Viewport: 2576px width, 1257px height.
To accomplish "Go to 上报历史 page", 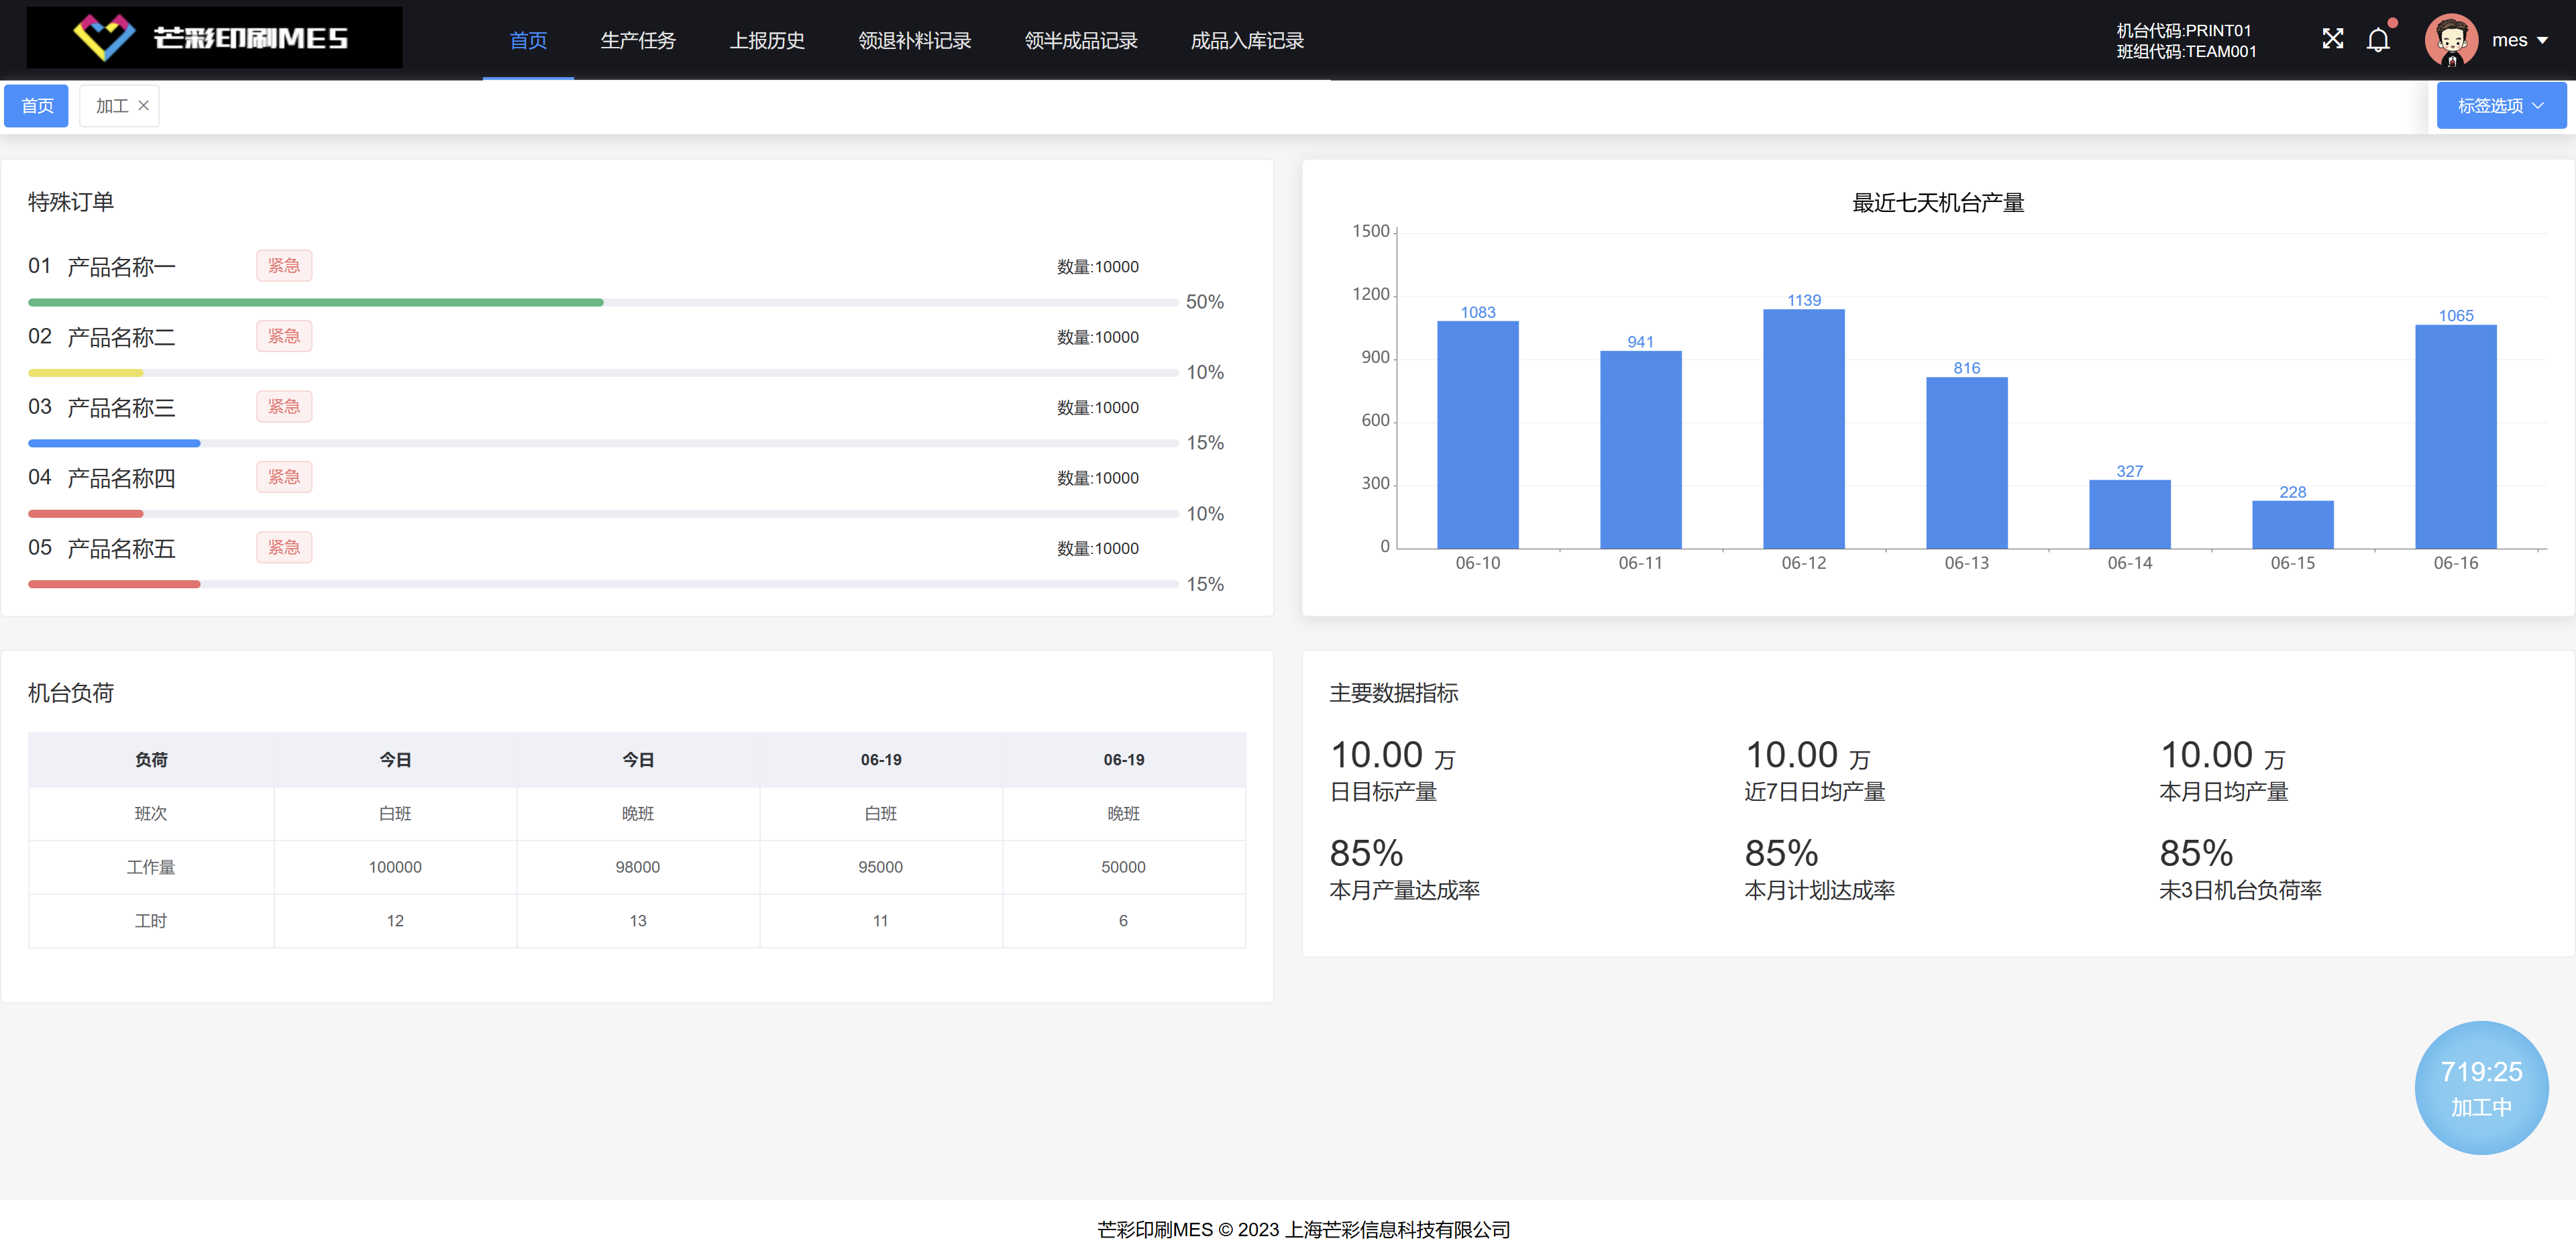I will click(x=767, y=41).
